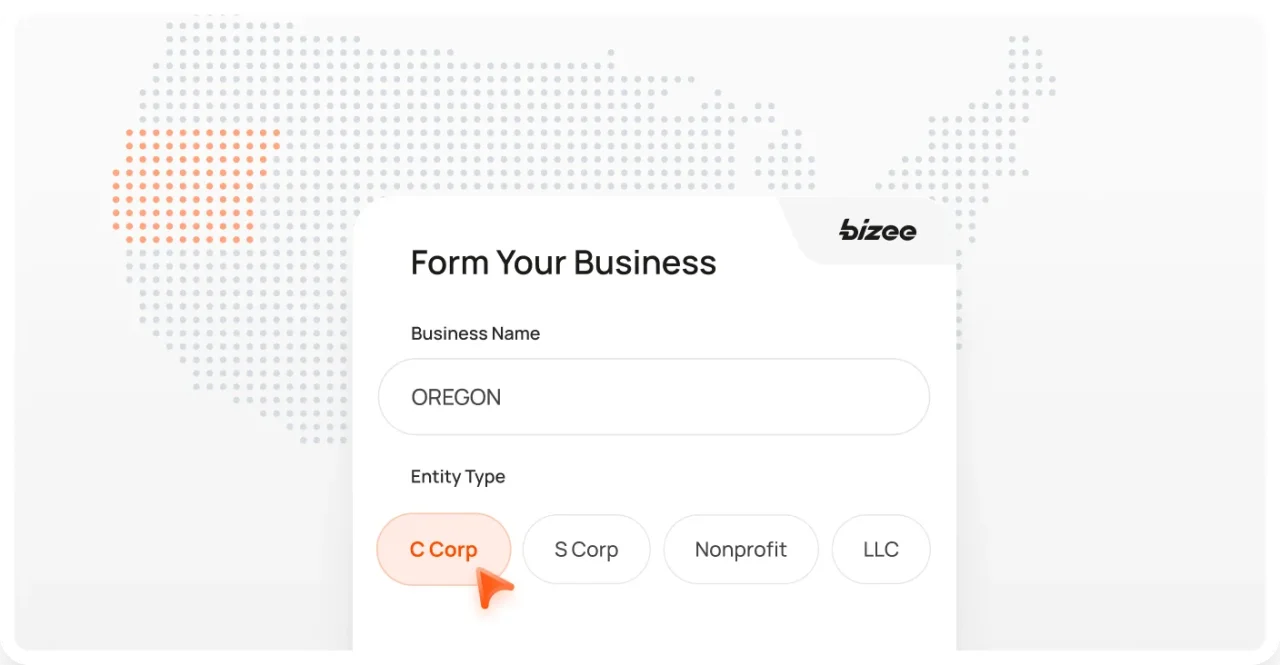1280x665 pixels.
Task: Click inside the OREGON business name field
Action: 653,396
